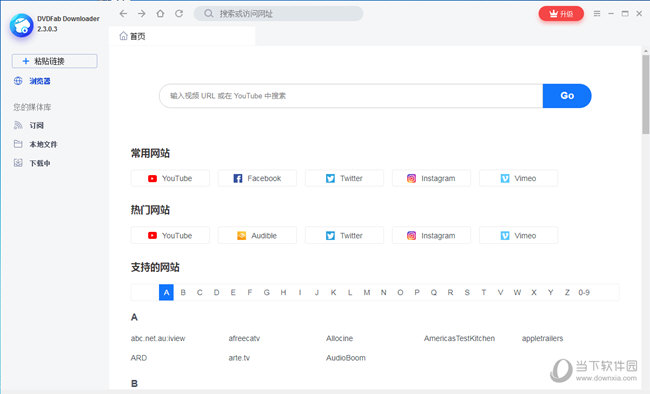Screen dimensions: 650x394
Task: Select letter Y in the site index
Action: click(x=551, y=292)
